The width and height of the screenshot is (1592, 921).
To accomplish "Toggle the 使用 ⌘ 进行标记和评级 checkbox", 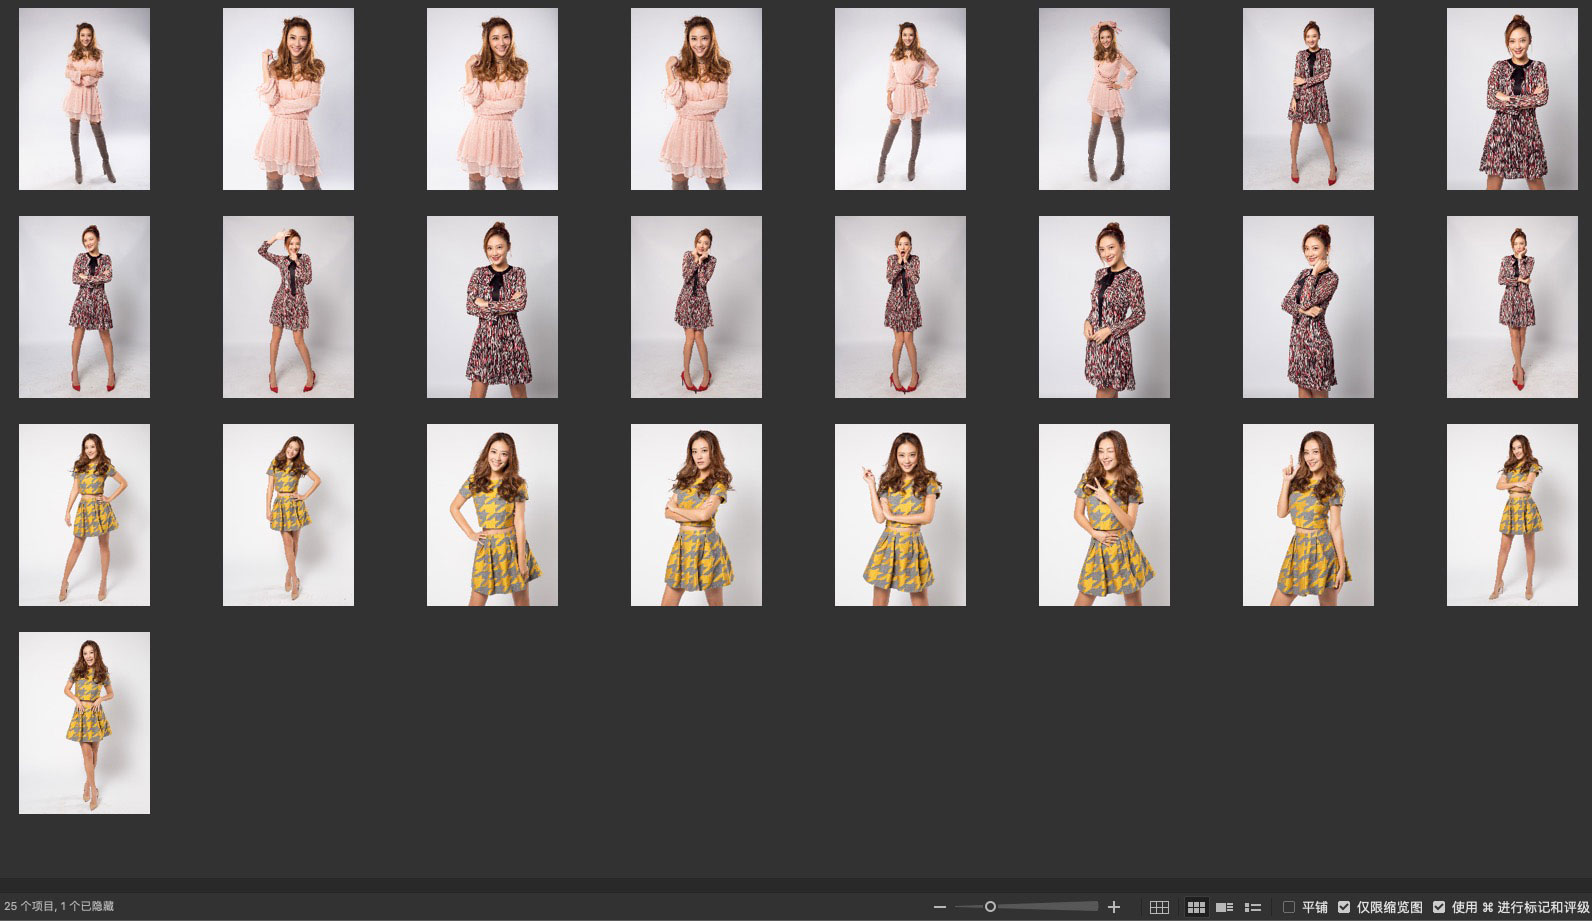I will click(x=1439, y=907).
